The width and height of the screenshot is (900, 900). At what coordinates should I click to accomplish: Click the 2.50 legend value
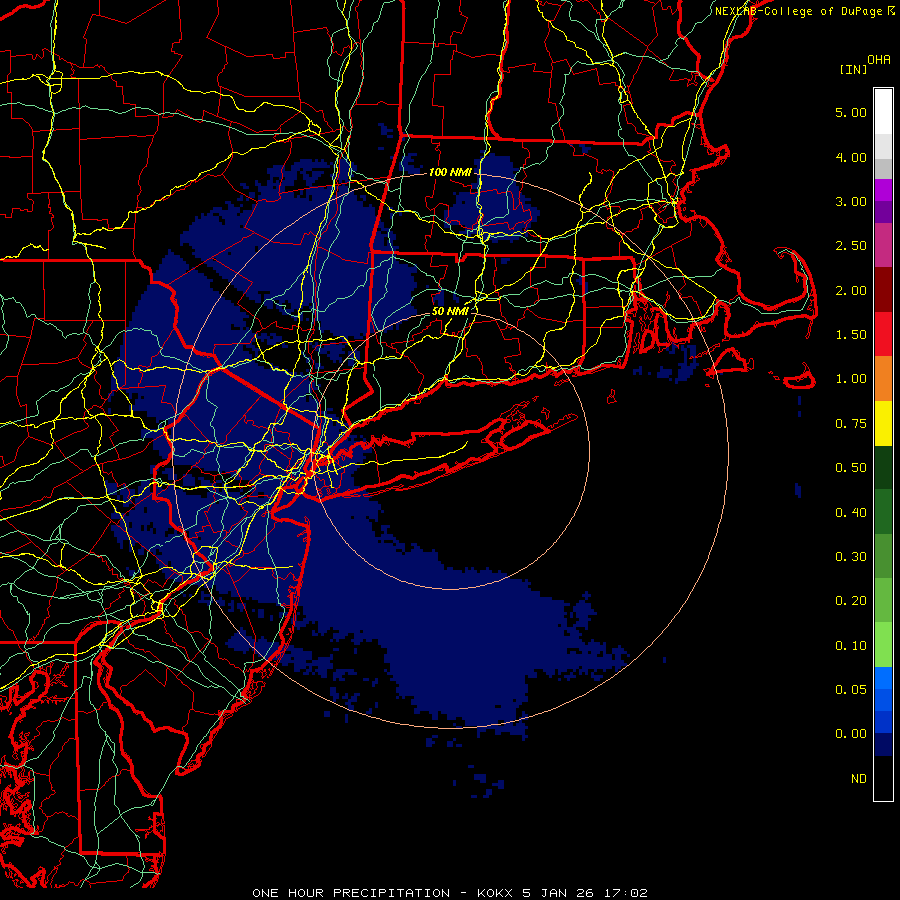pyautogui.click(x=851, y=246)
